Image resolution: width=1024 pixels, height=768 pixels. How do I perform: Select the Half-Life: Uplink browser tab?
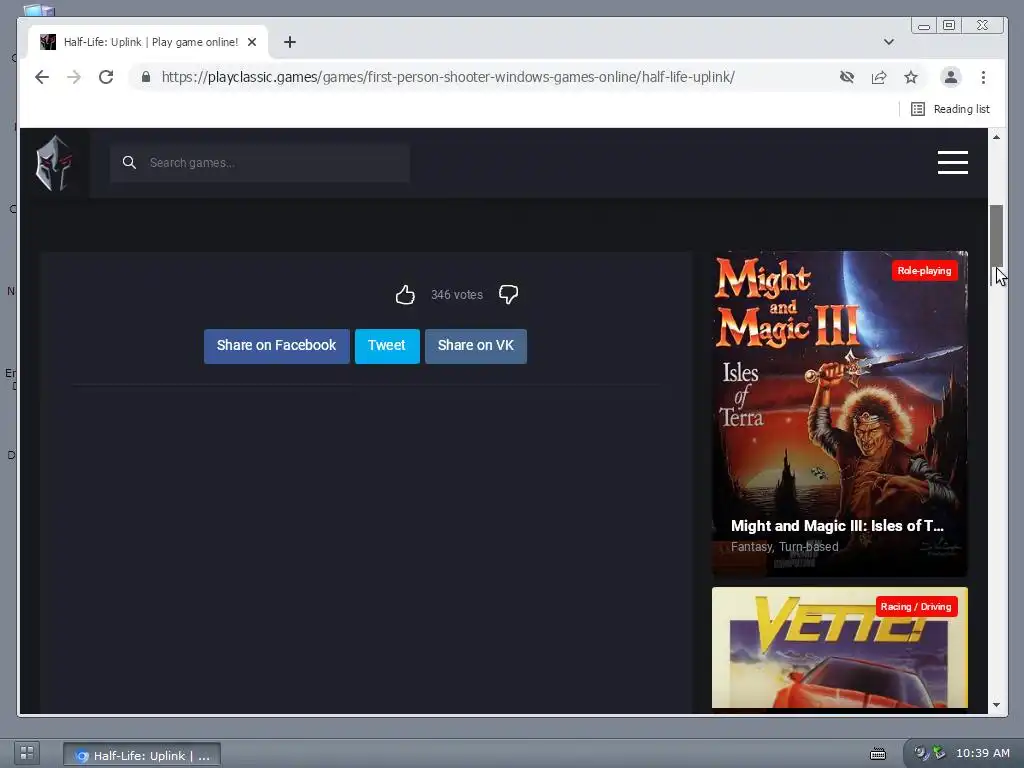148,42
